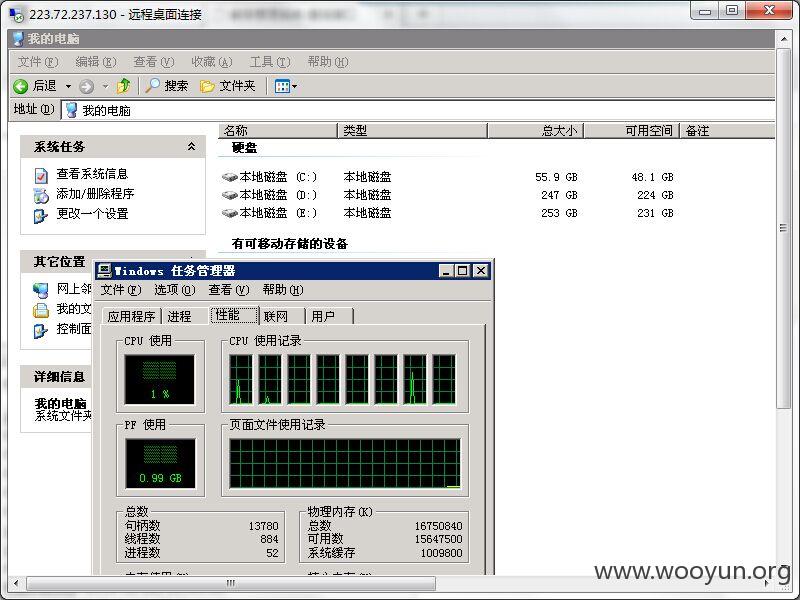The height and width of the screenshot is (600, 800).
Task: Close the Task Manager window
Action: click(x=481, y=270)
